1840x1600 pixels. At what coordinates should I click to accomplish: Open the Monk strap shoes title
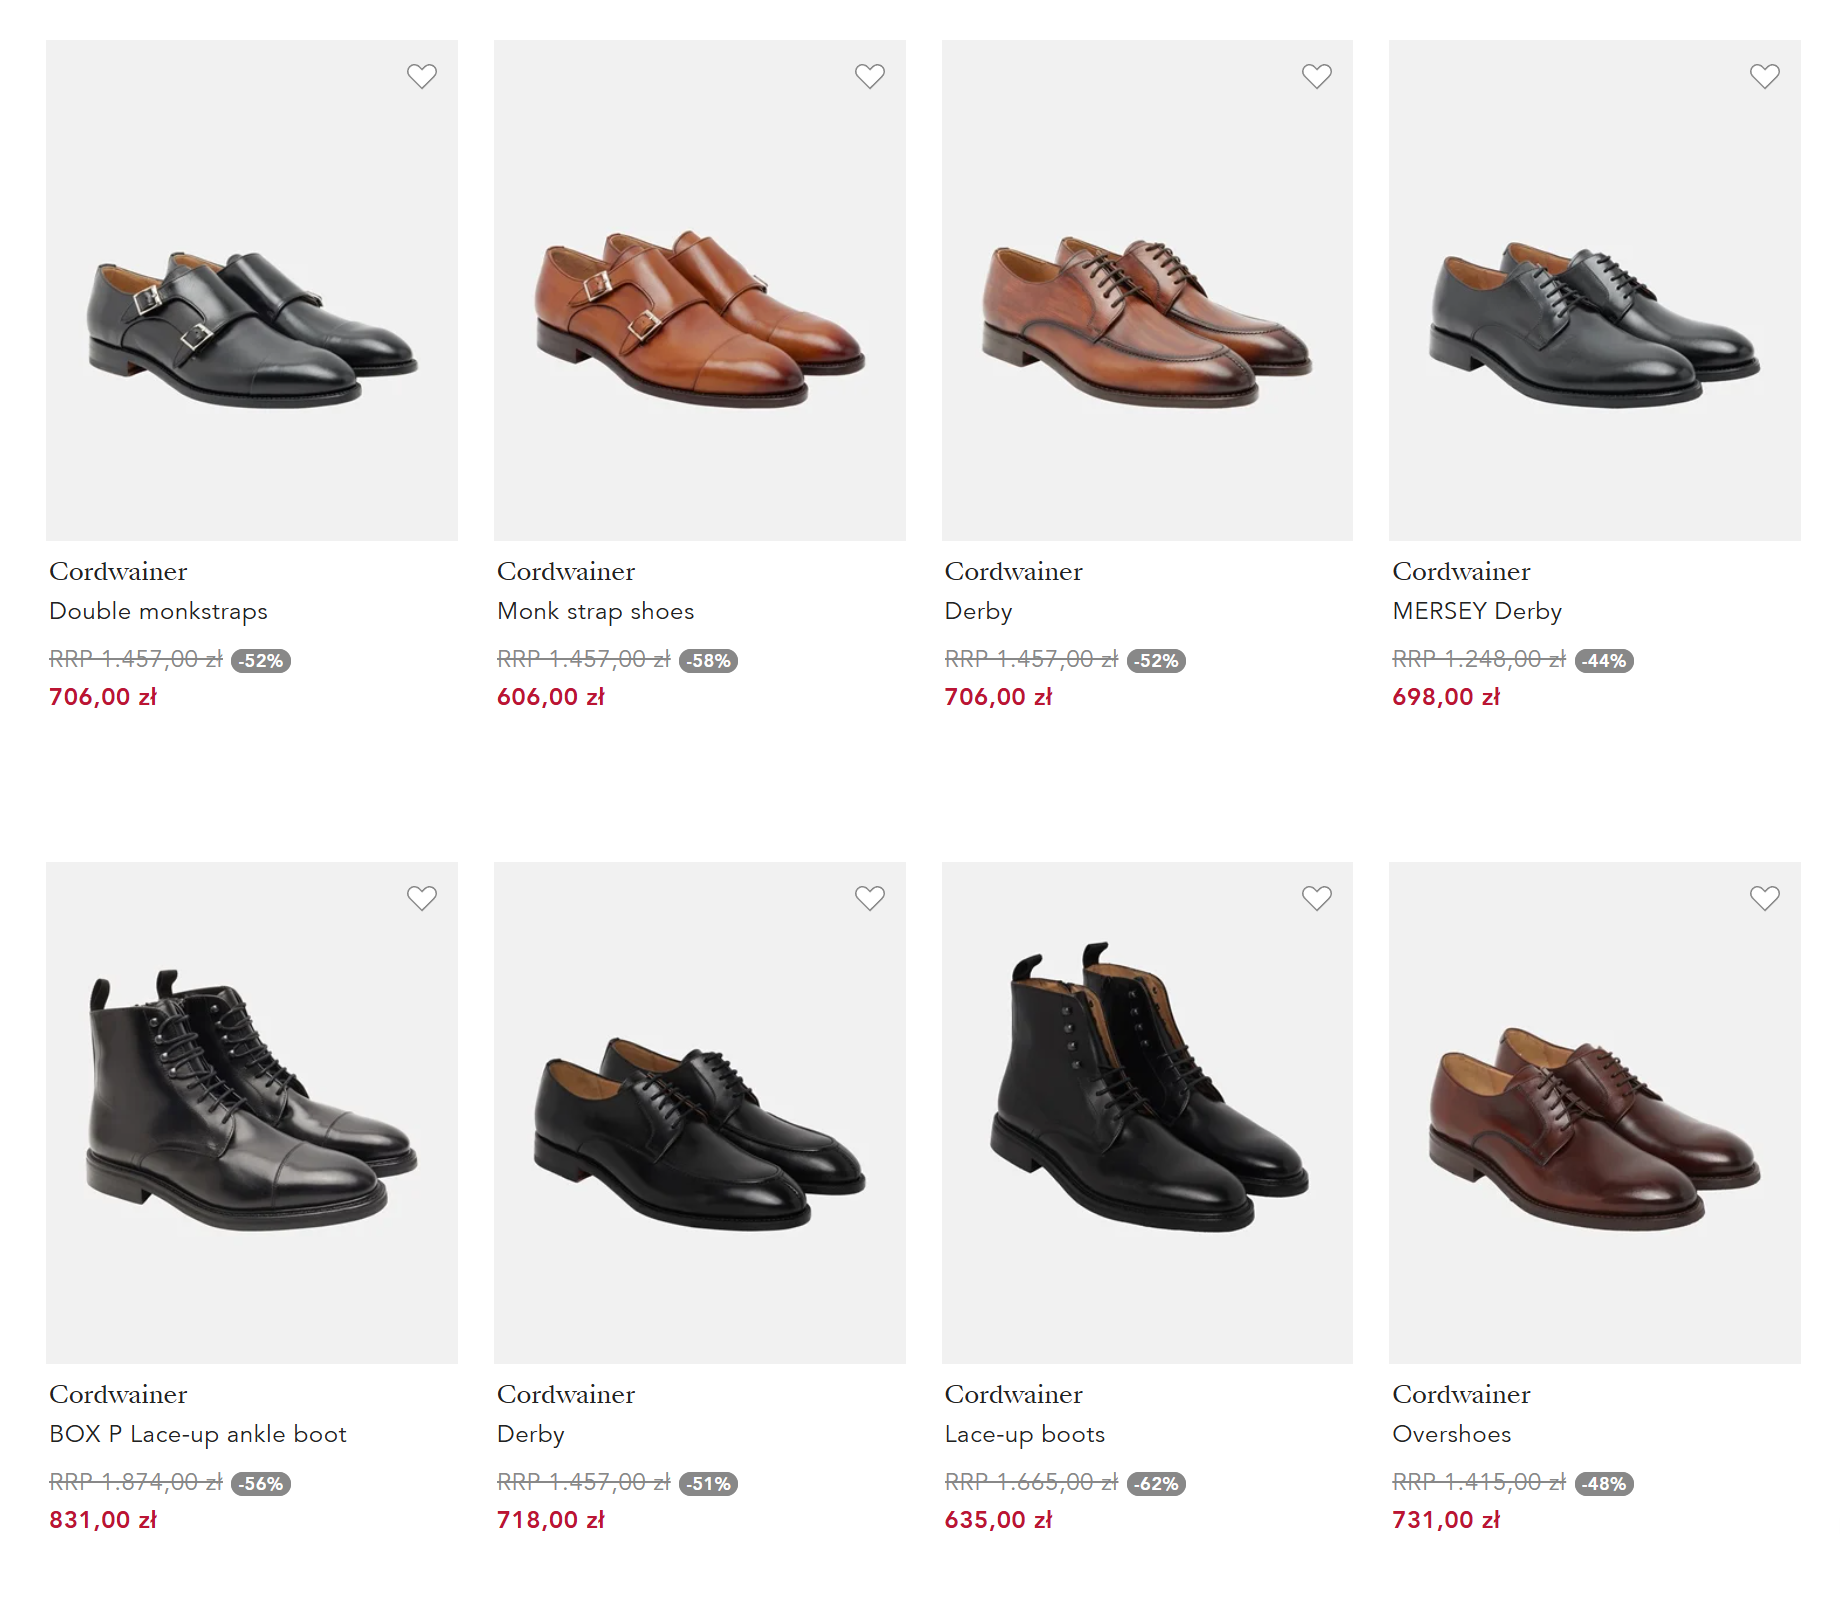pyautogui.click(x=596, y=611)
